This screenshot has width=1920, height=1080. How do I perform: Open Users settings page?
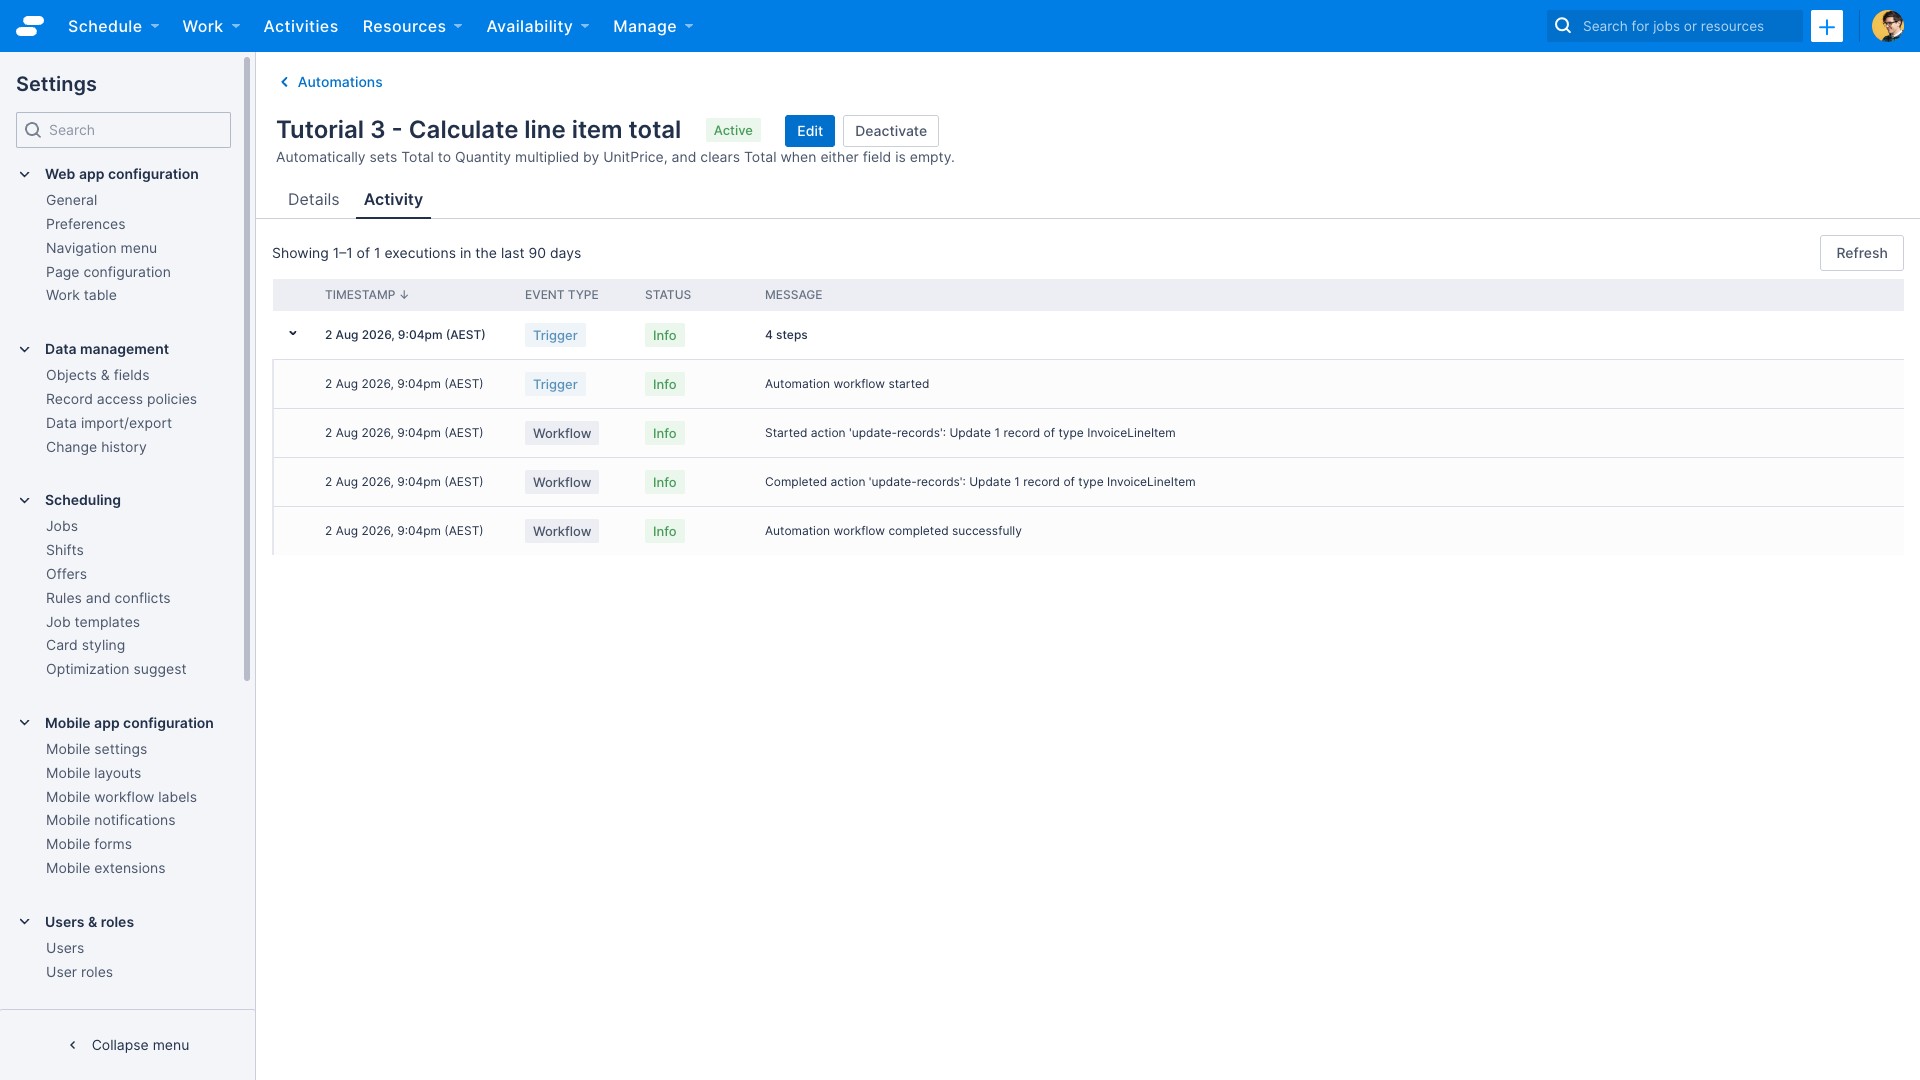tap(65, 948)
